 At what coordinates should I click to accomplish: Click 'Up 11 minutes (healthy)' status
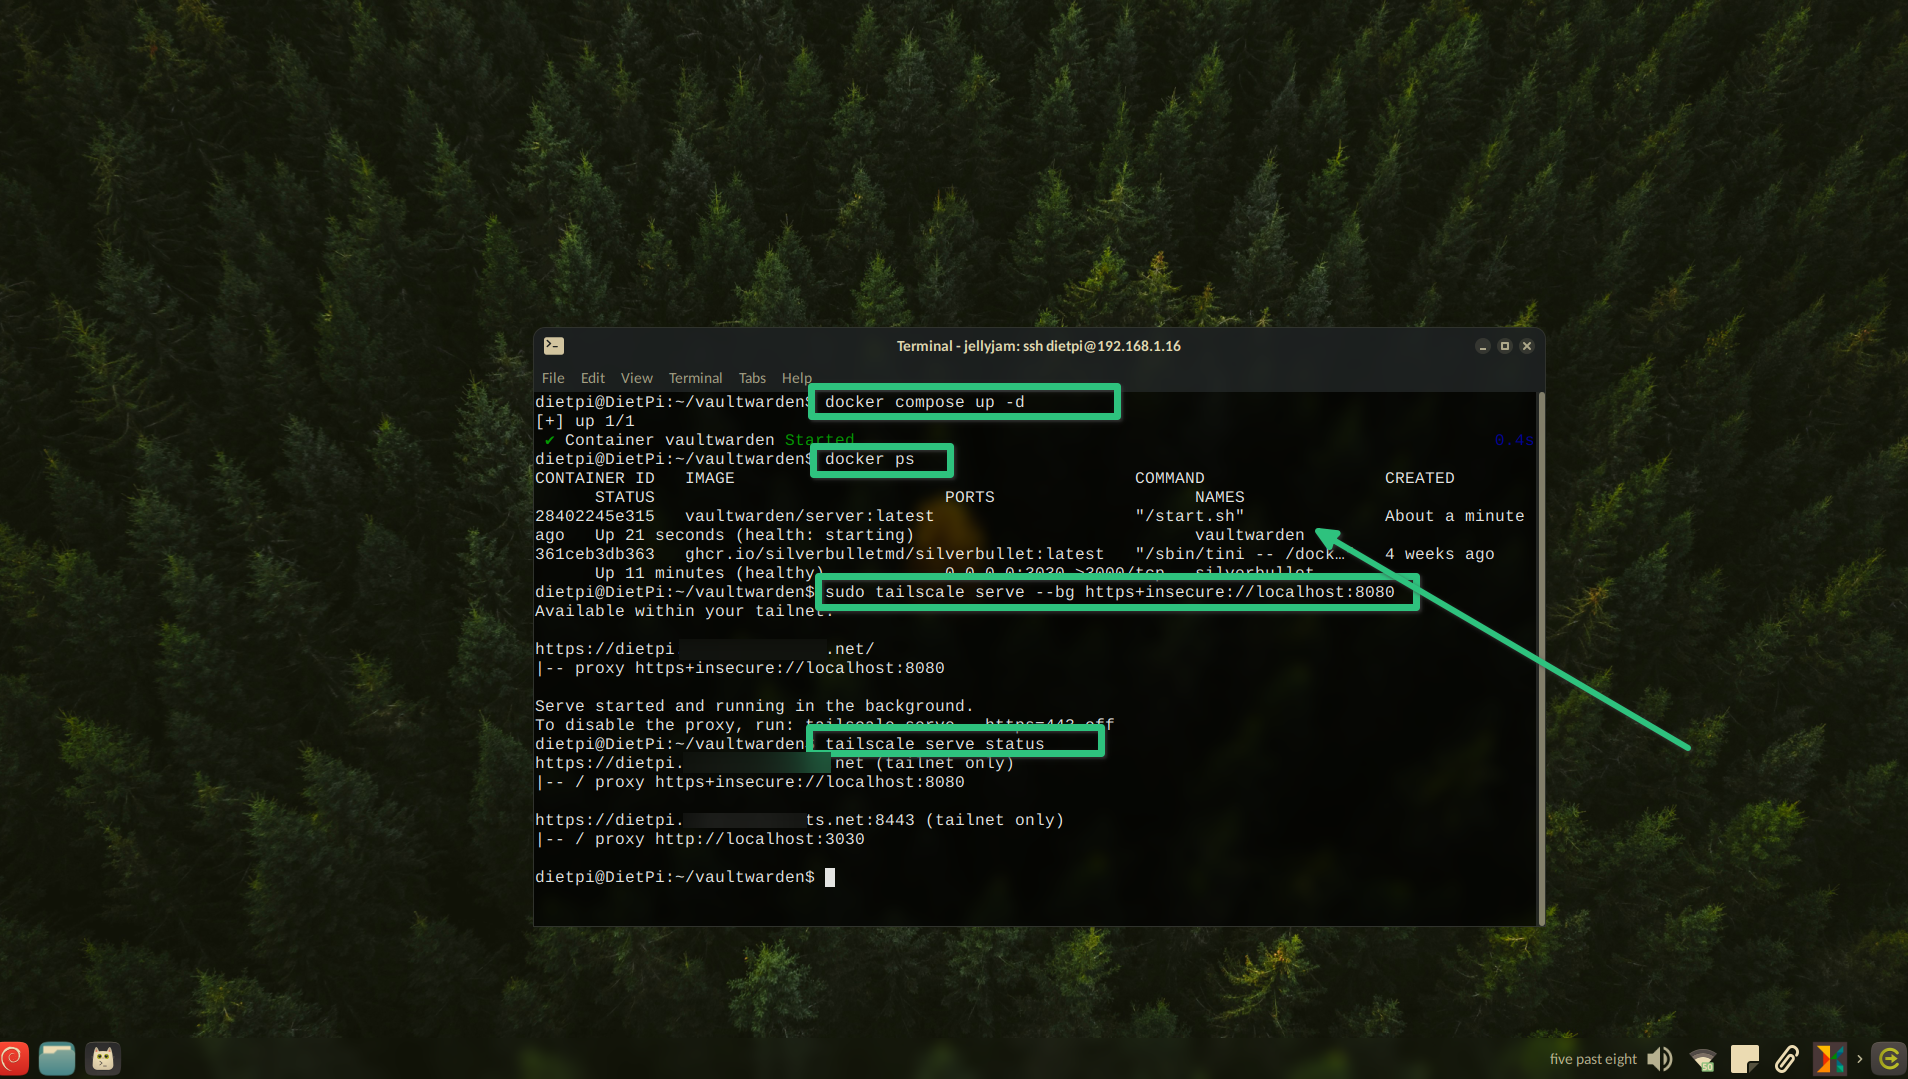pos(709,573)
